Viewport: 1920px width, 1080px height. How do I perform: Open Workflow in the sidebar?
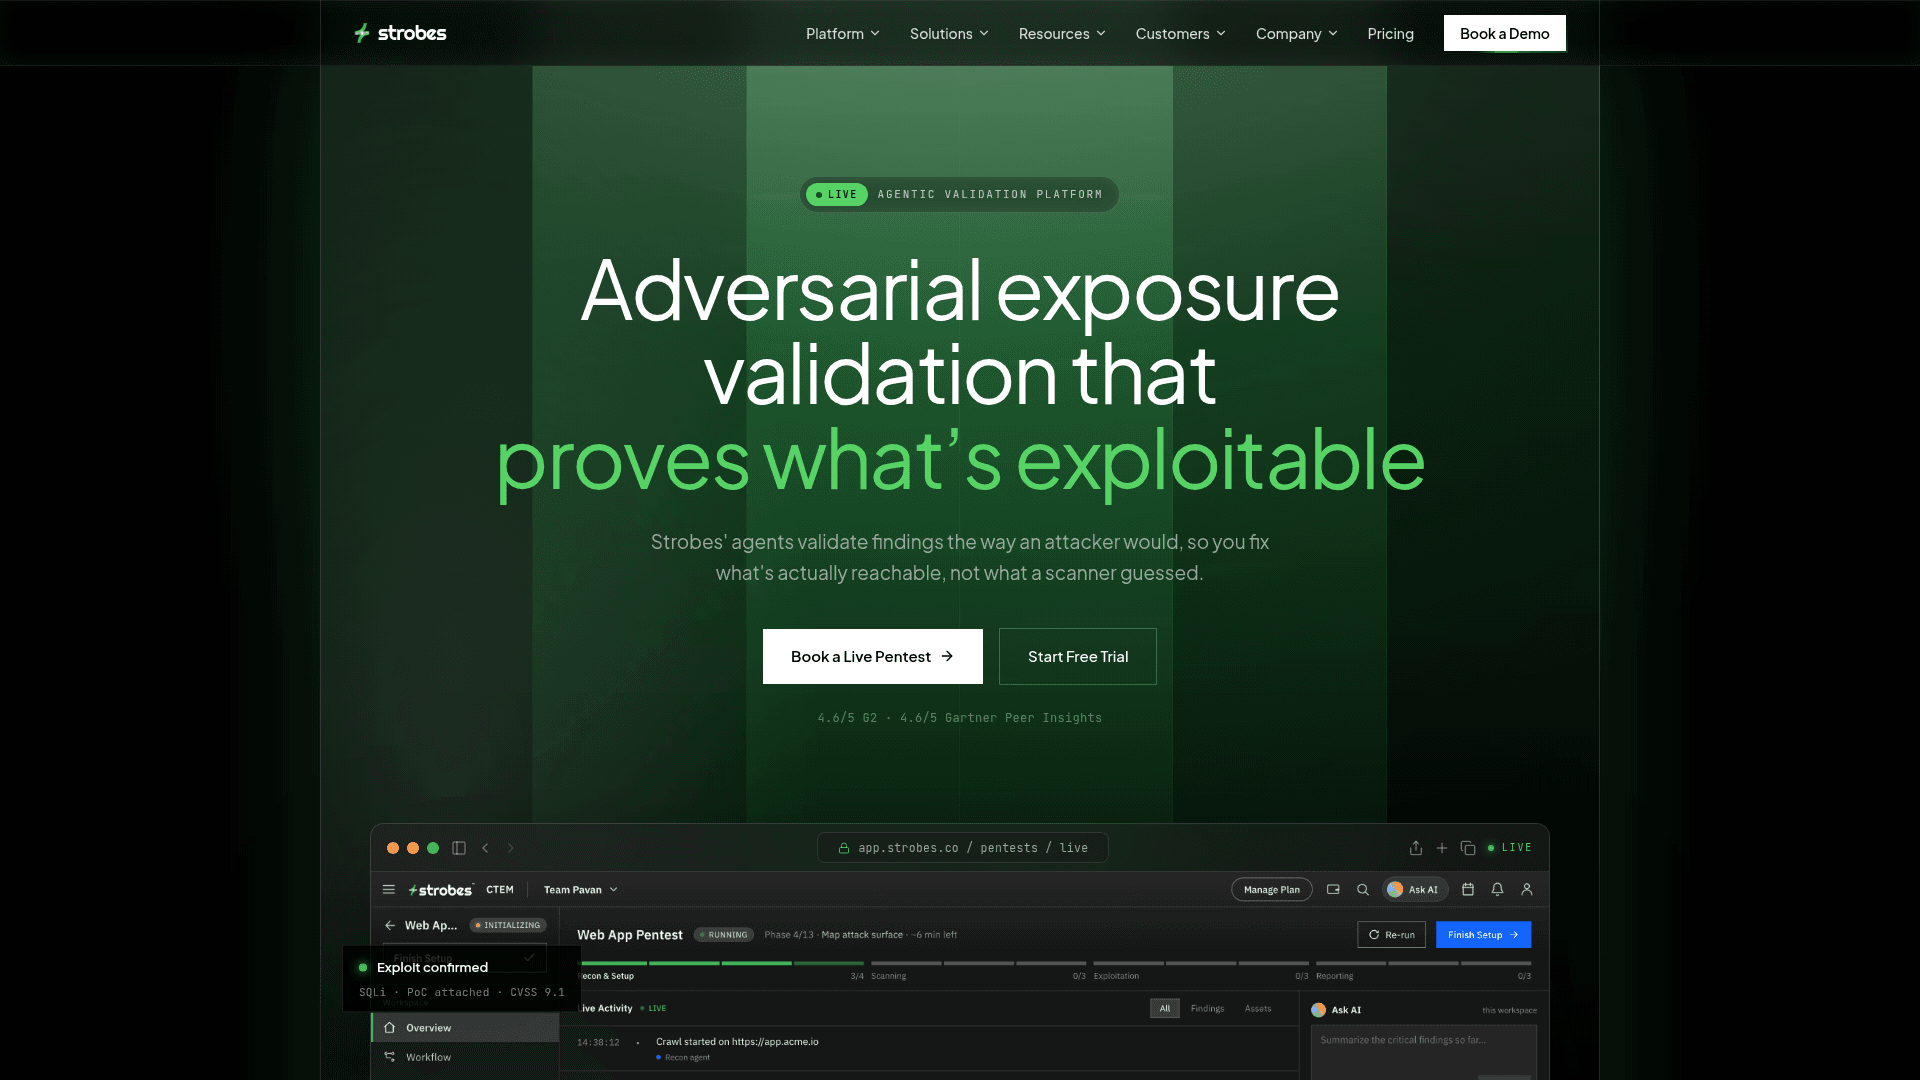[x=466, y=1057]
